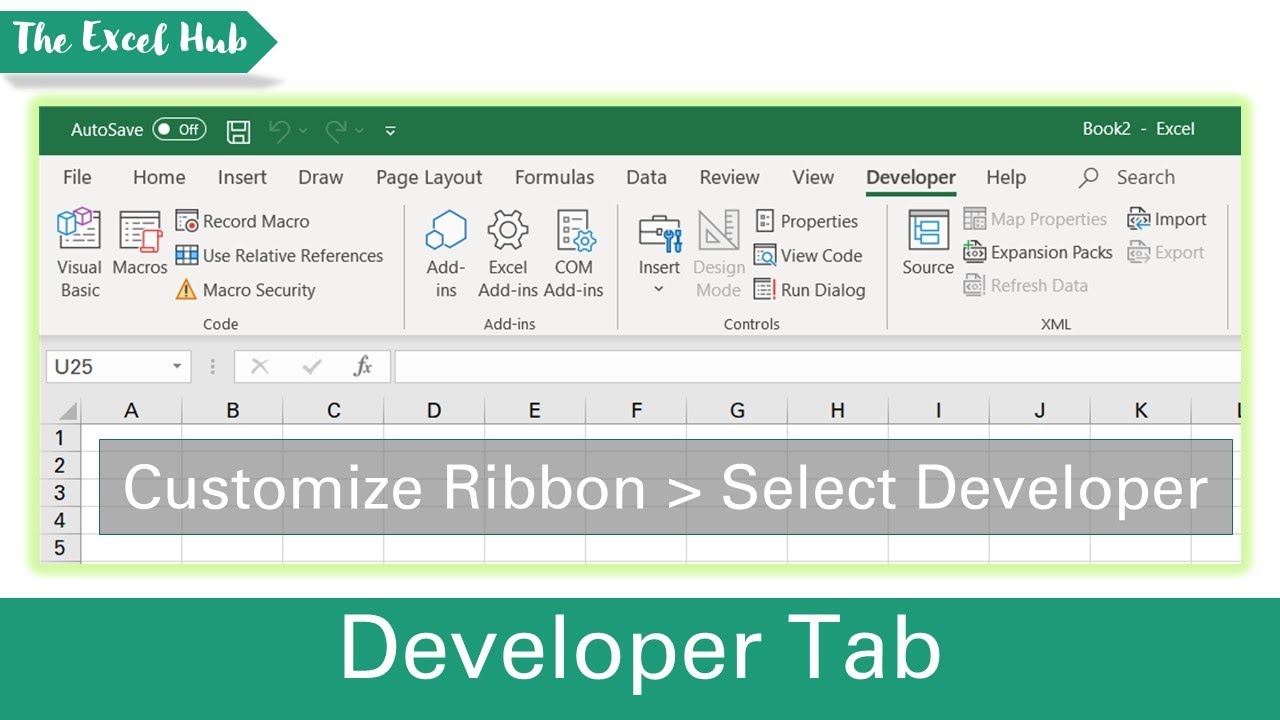
Task: Switch to the Home tab
Action: pos(159,177)
